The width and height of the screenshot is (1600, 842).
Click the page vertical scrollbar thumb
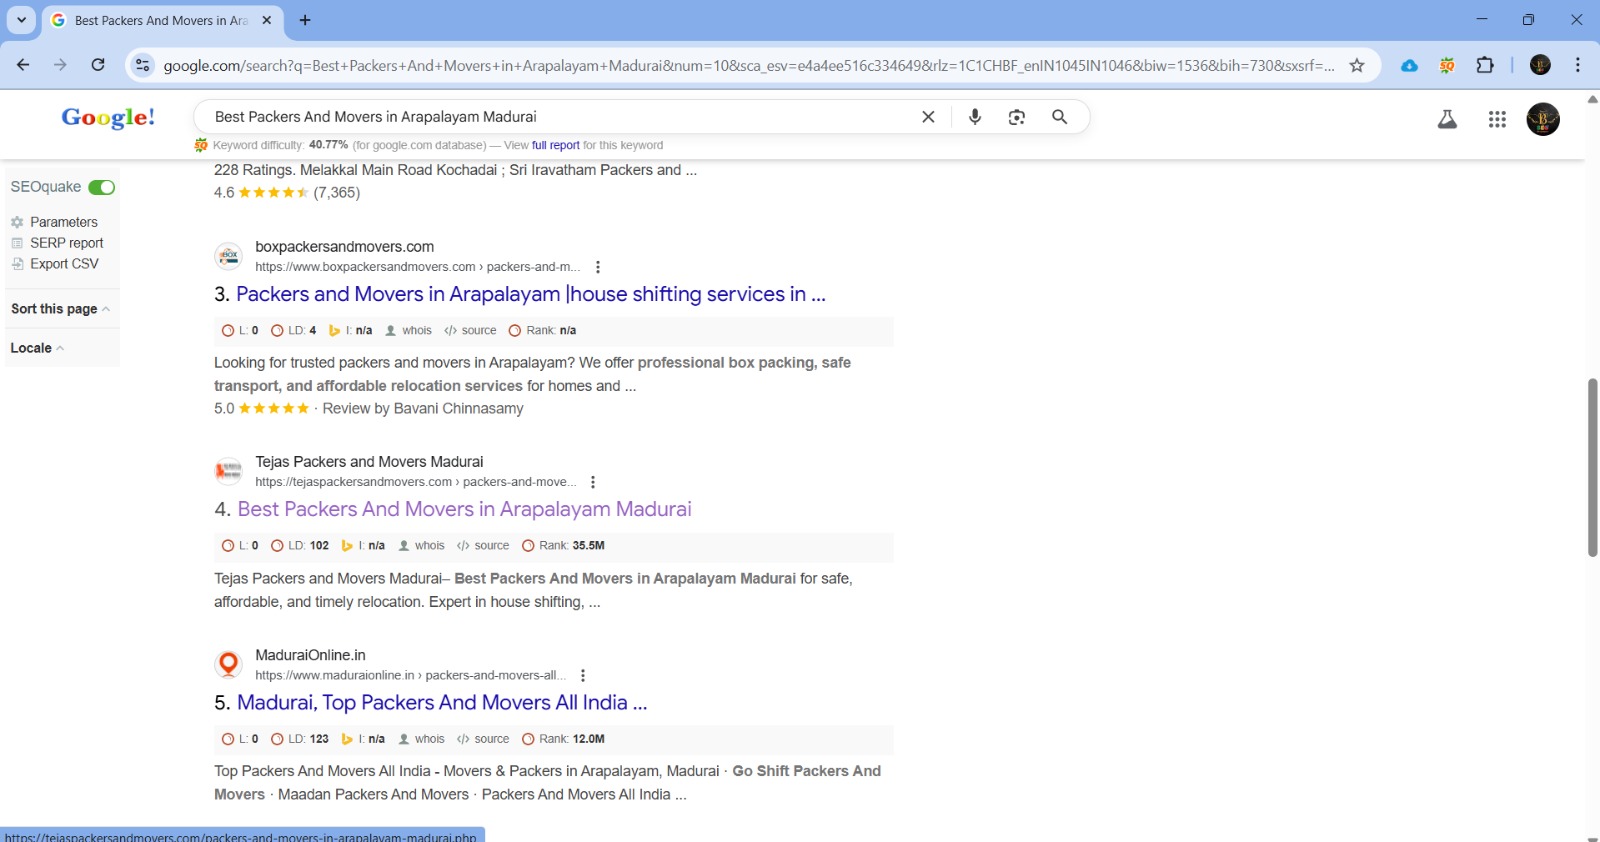1592,467
